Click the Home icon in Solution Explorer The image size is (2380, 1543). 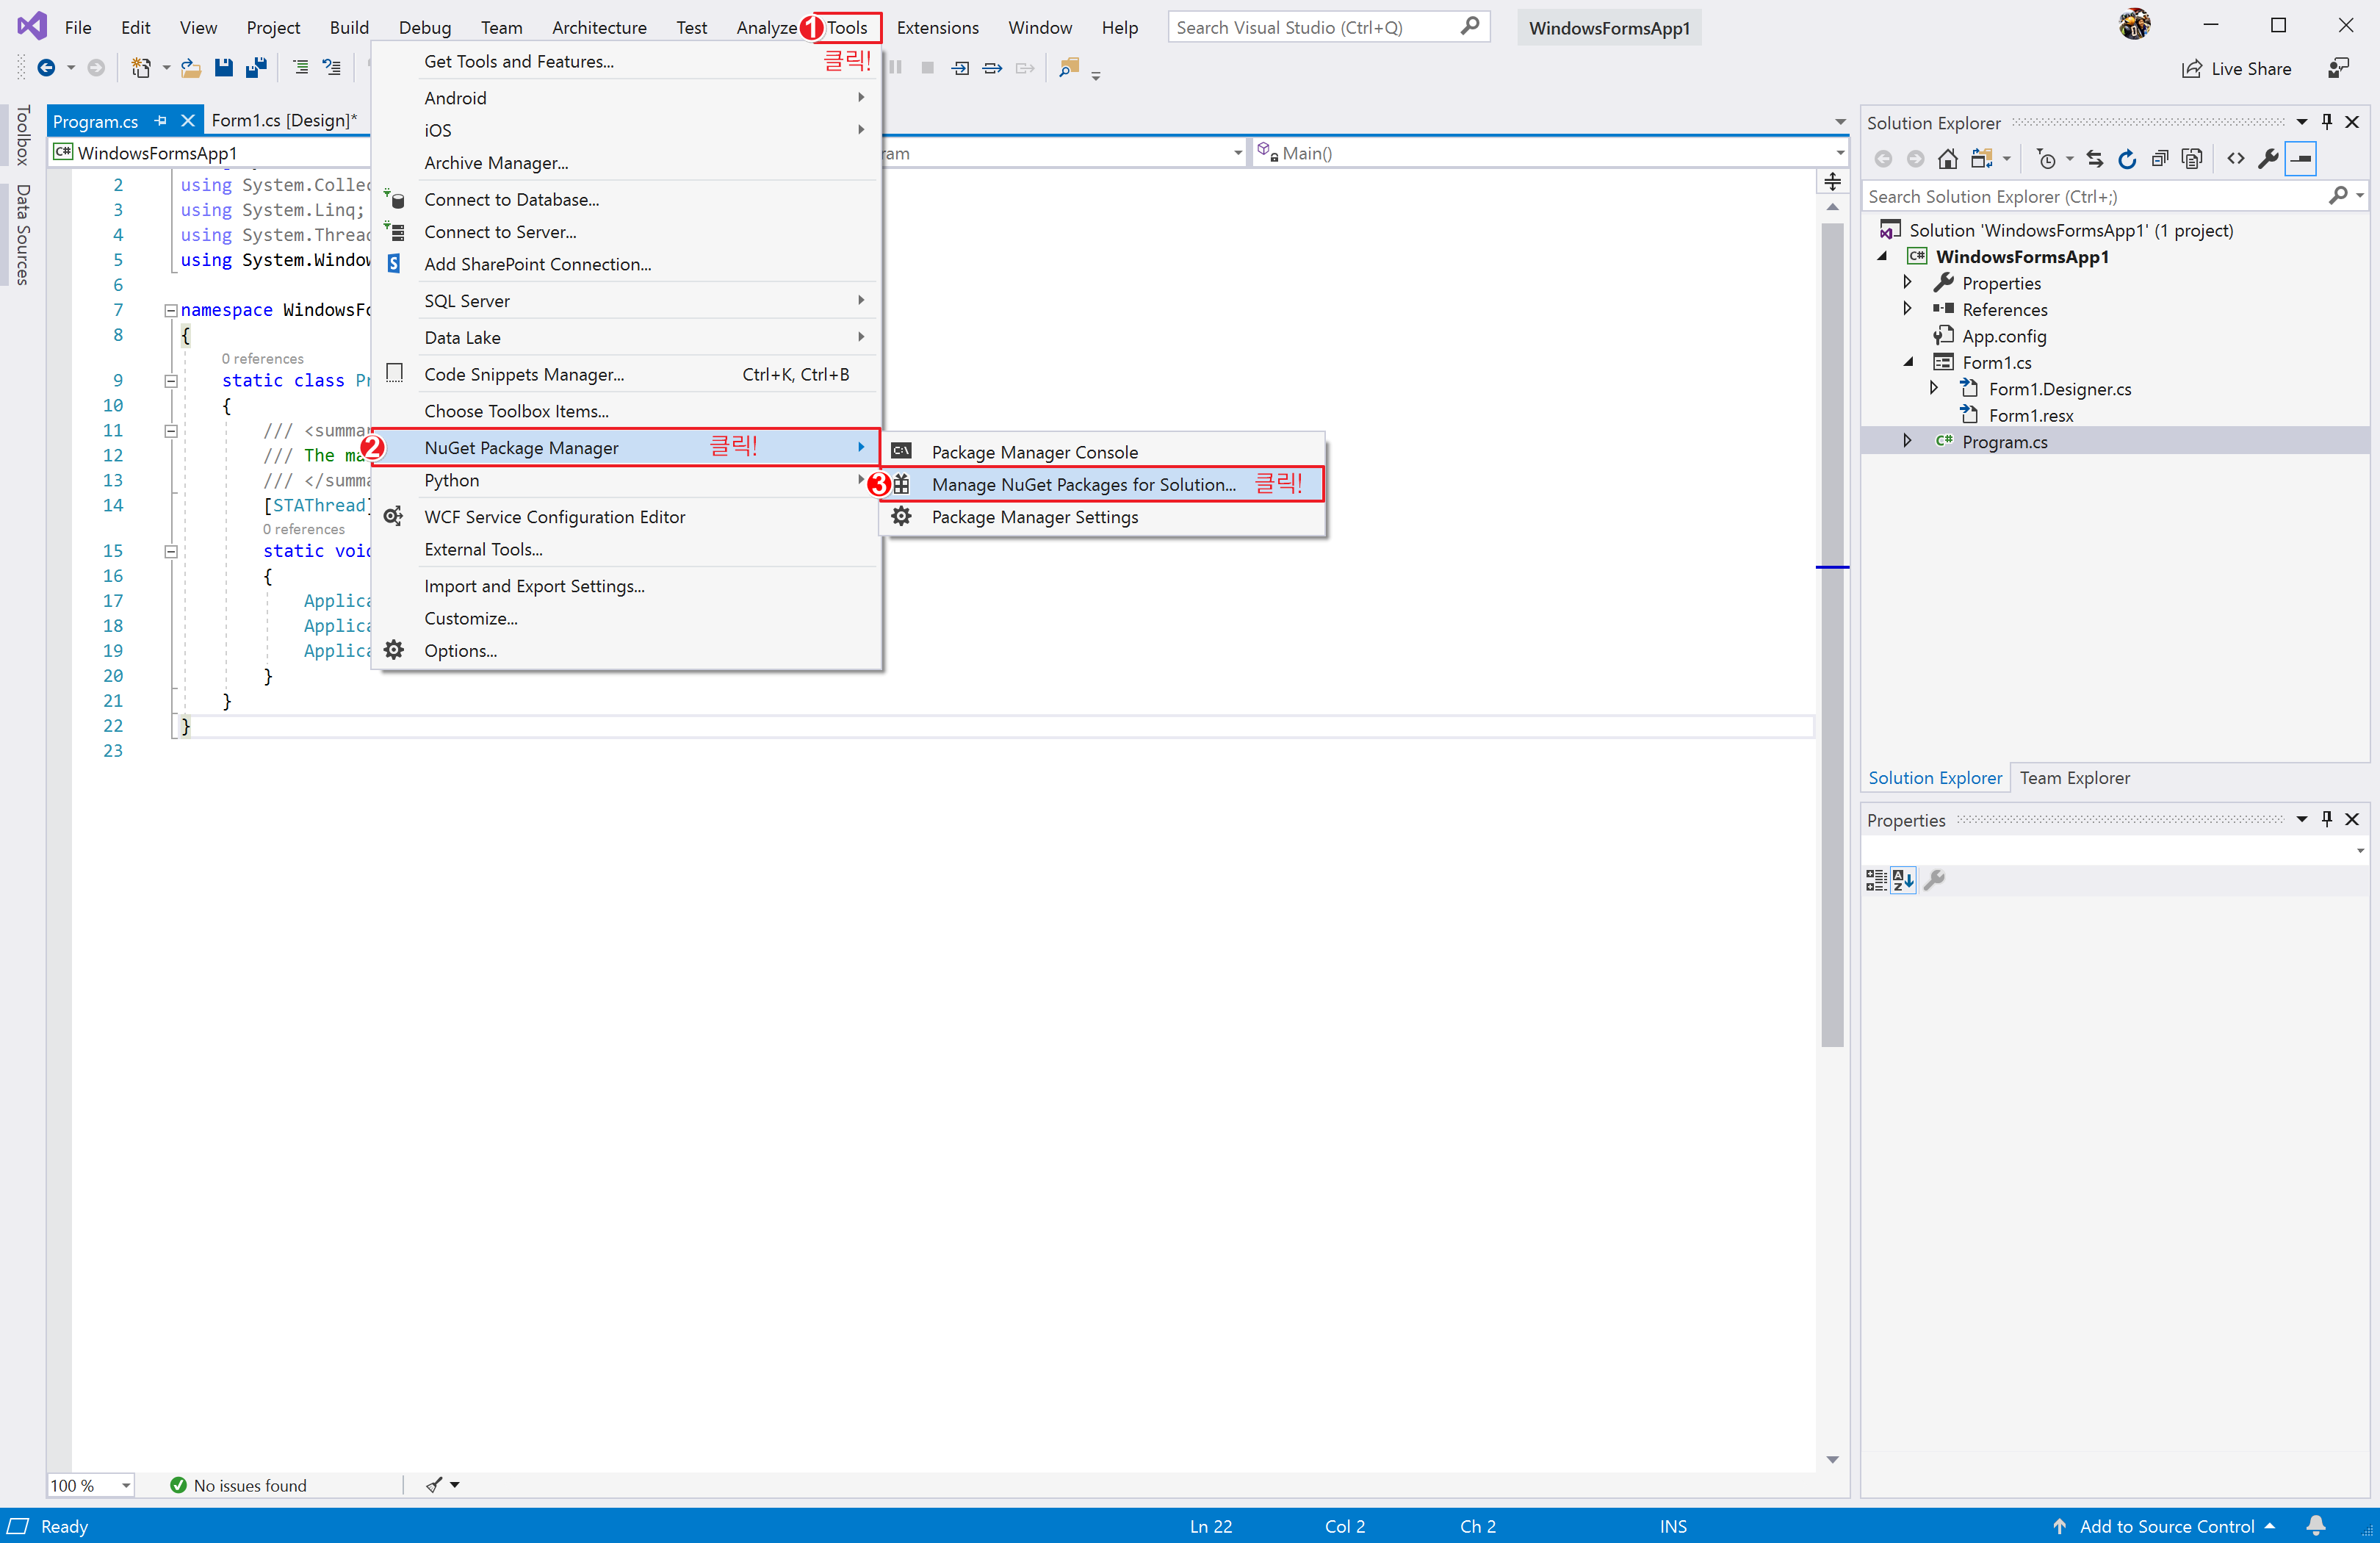[1948, 159]
